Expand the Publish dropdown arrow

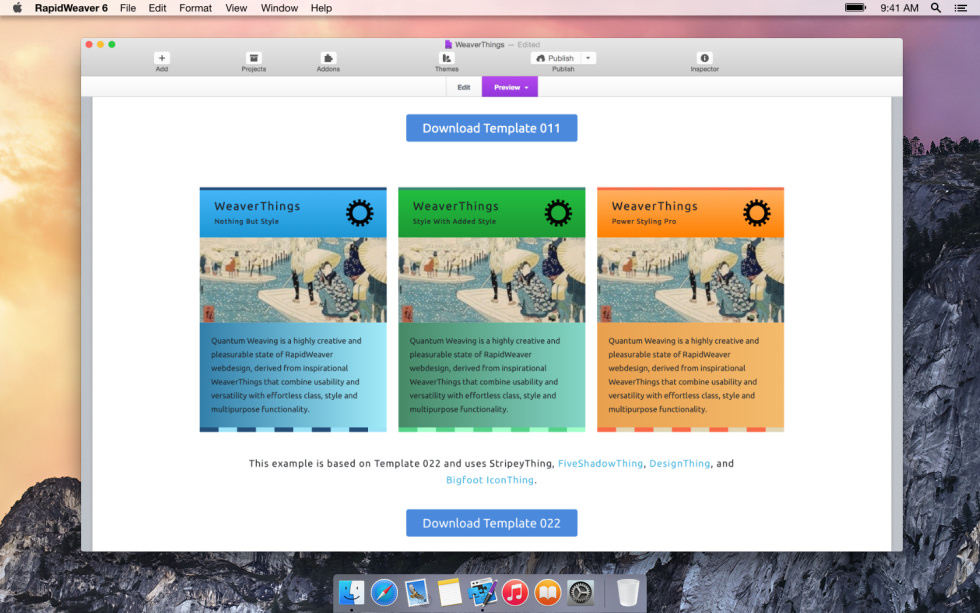coord(588,58)
